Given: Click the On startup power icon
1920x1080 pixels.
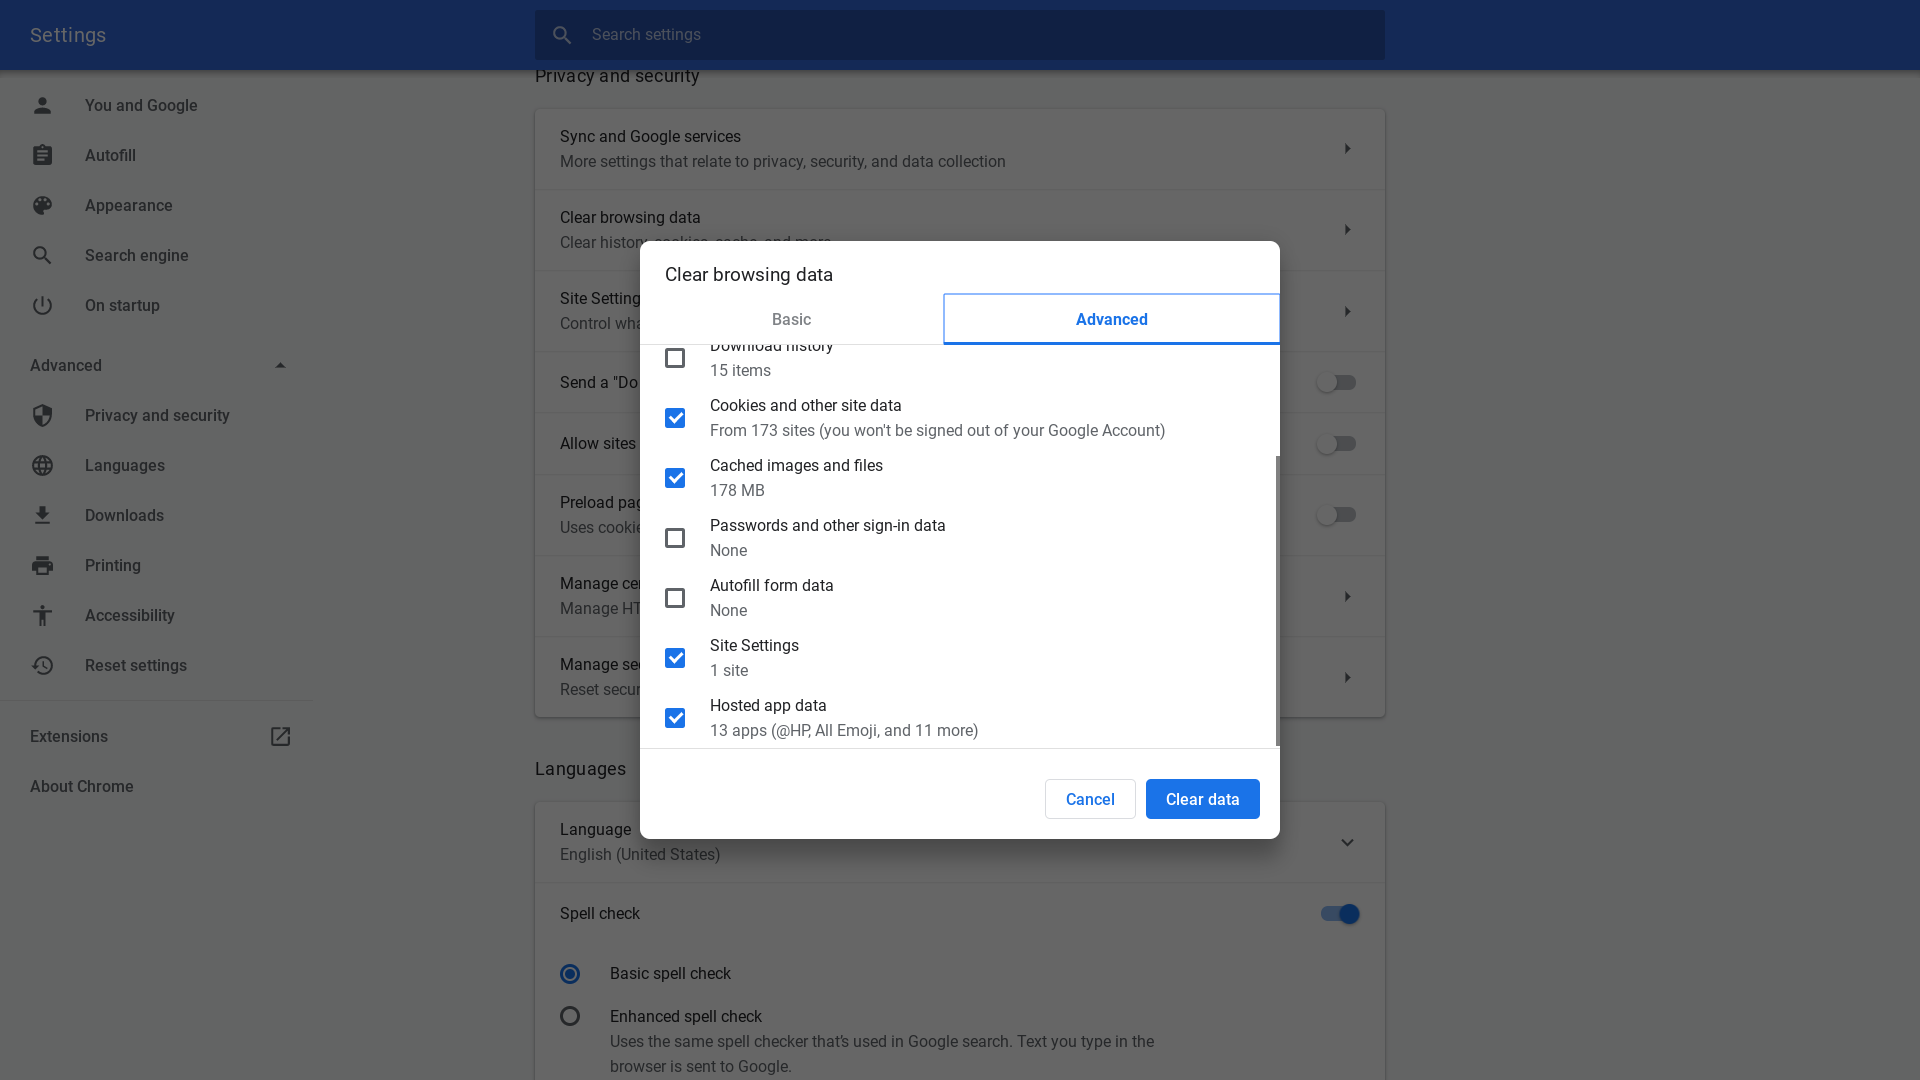Looking at the screenshot, I should 42,305.
